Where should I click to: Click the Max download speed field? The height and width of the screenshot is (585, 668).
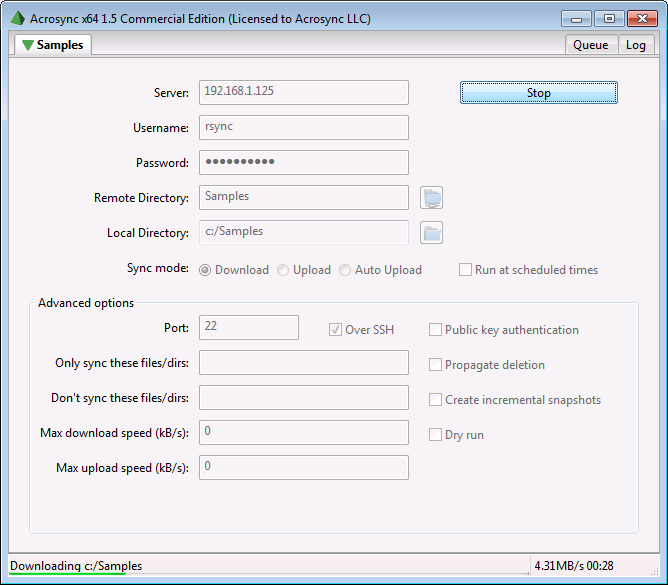click(x=304, y=432)
